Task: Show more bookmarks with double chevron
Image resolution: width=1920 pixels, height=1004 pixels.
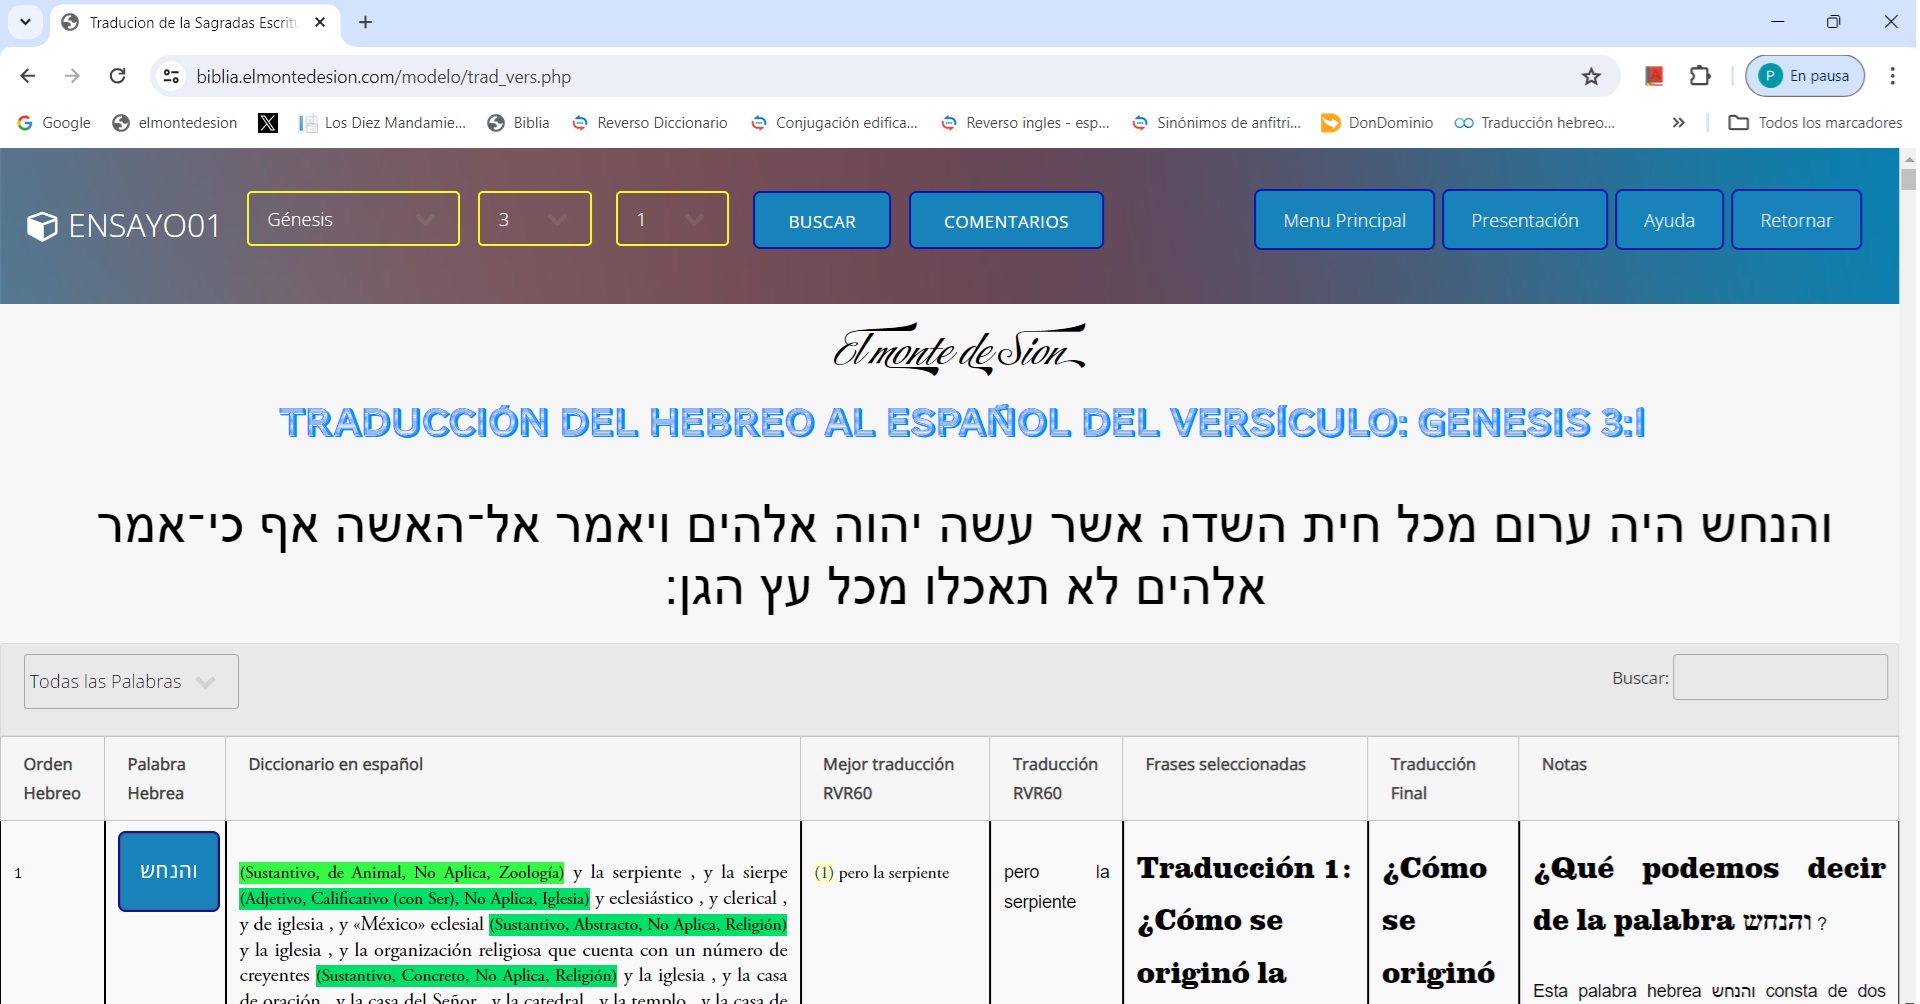Action: [1678, 123]
